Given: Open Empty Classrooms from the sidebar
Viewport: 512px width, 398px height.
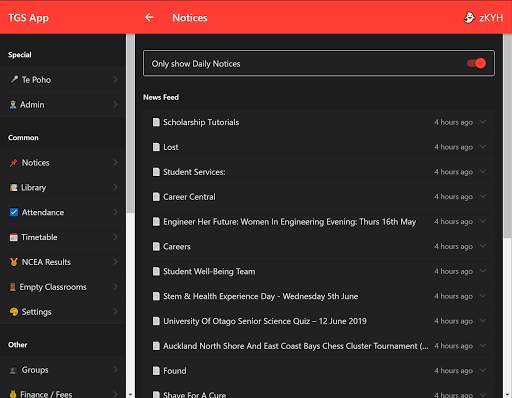Looking at the screenshot, I should click(x=63, y=287).
